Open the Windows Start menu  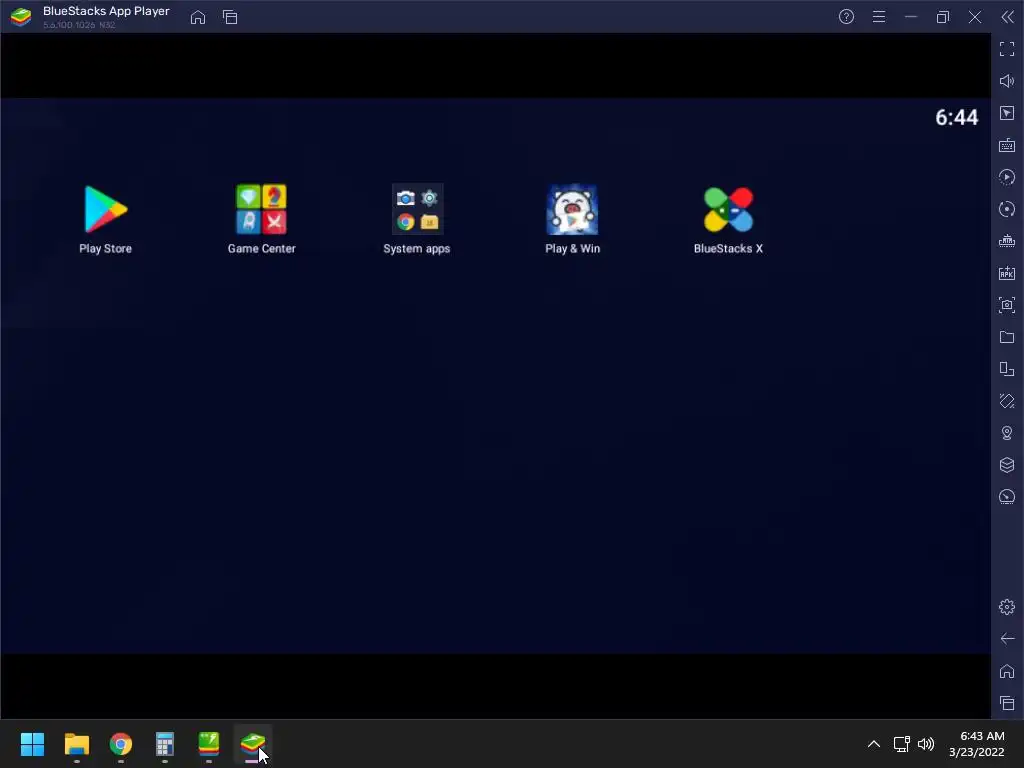(32, 744)
